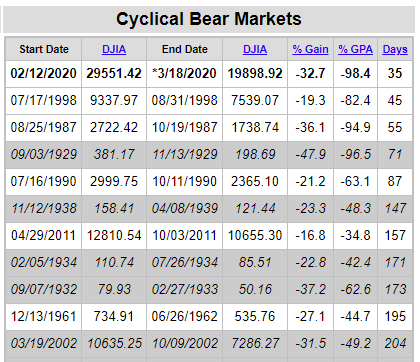Open the Days column header link
Image resolution: width=420 pixels, height=362 pixels.
click(395, 49)
